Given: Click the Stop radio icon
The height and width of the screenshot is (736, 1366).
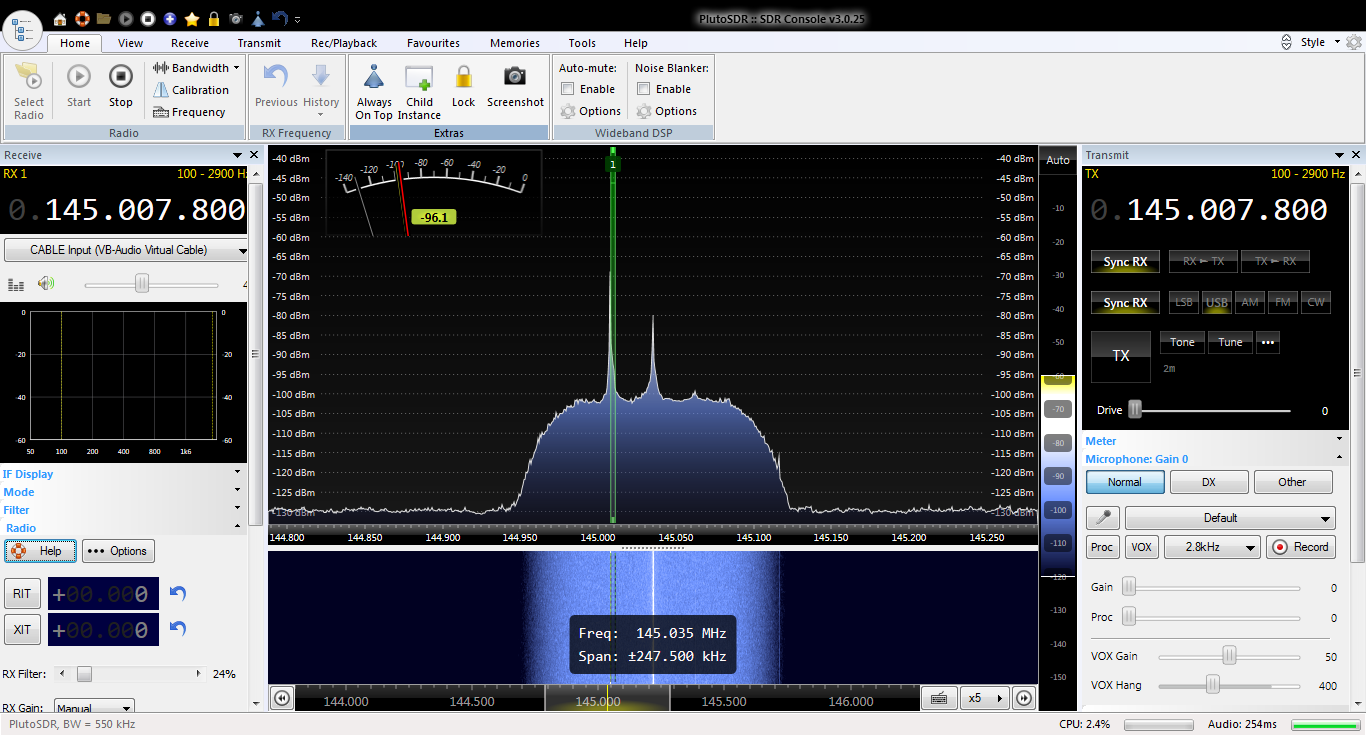Looking at the screenshot, I should click(x=121, y=77).
